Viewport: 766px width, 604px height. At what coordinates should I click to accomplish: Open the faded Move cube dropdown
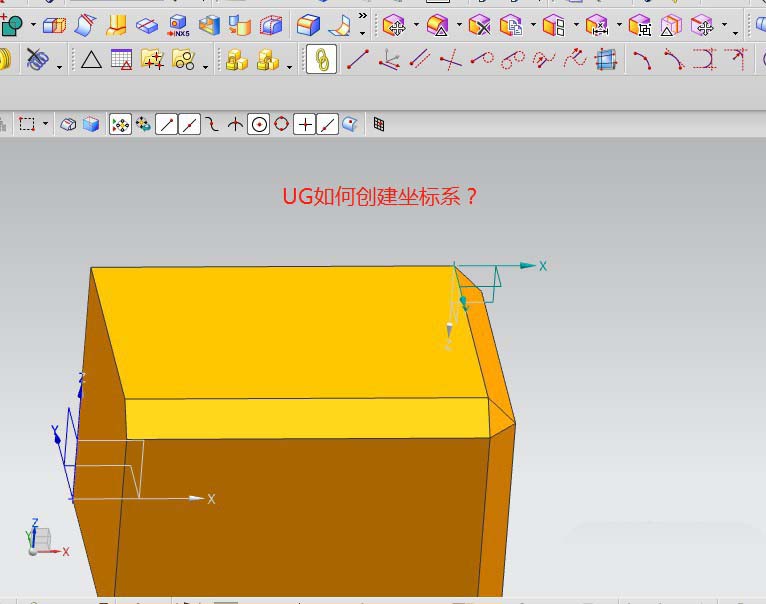(x=724, y=24)
